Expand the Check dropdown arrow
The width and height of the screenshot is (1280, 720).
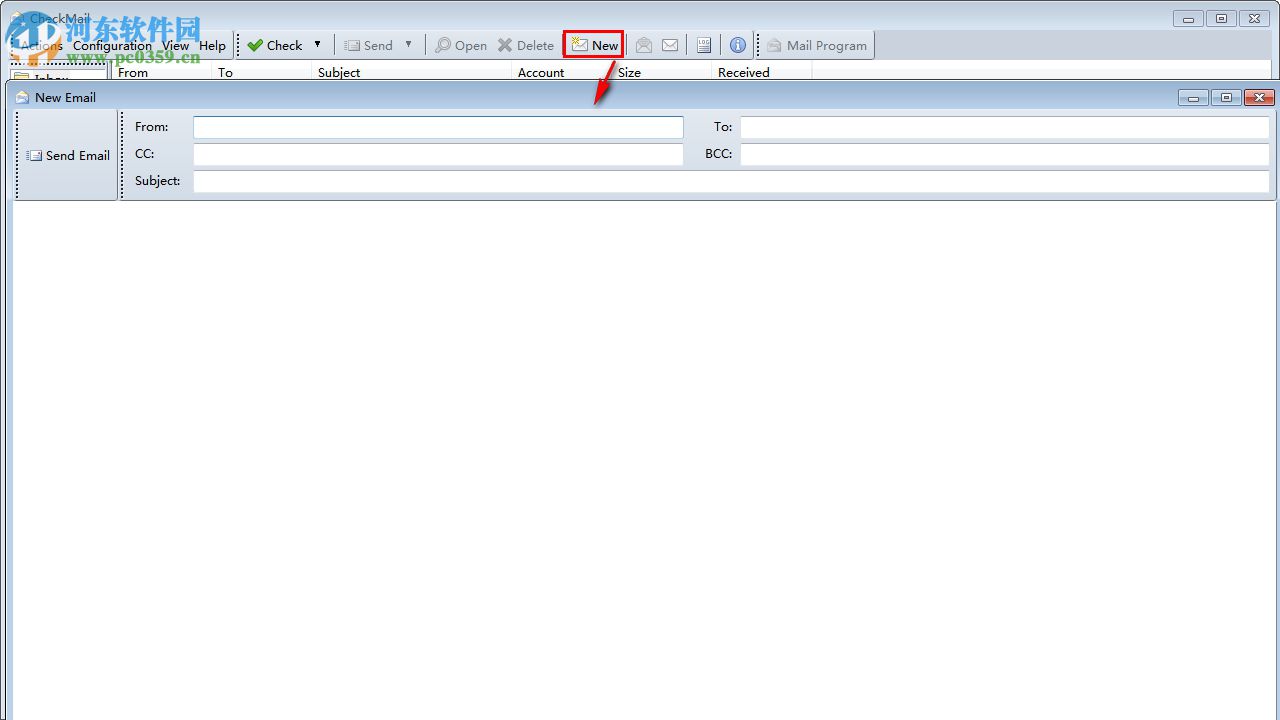[x=318, y=45]
